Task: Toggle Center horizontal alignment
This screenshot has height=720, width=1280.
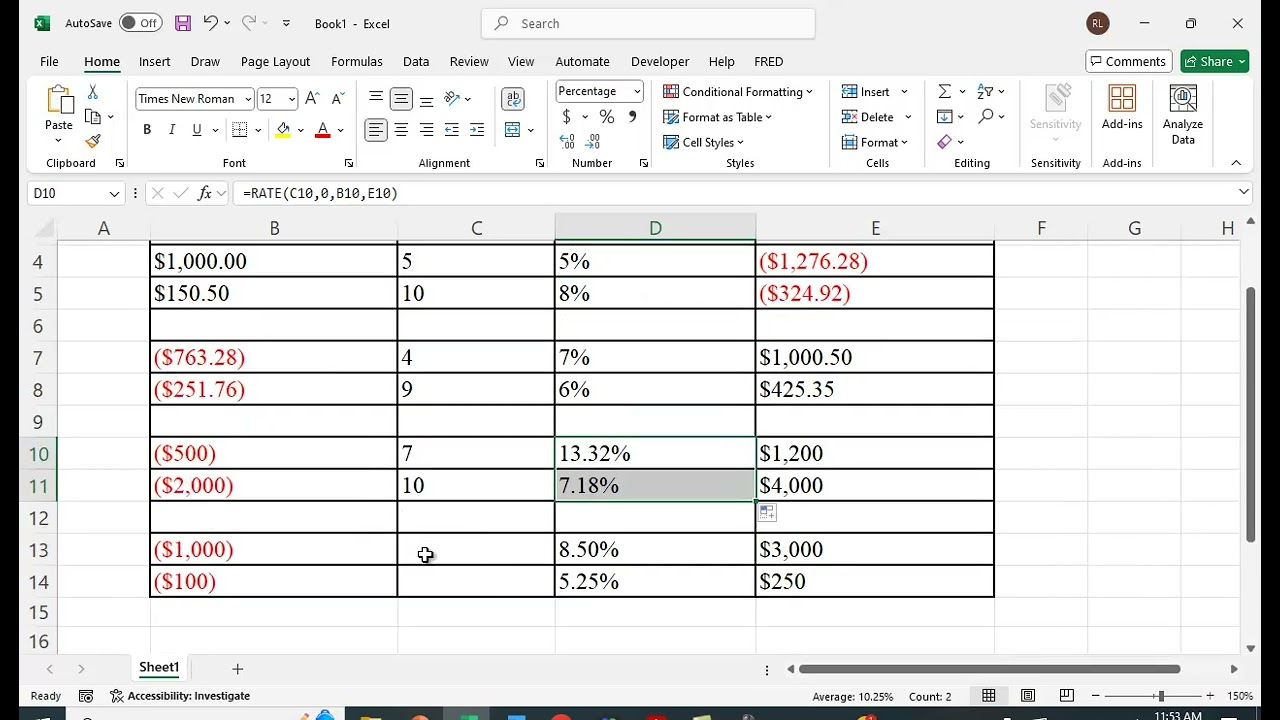Action: [401, 130]
